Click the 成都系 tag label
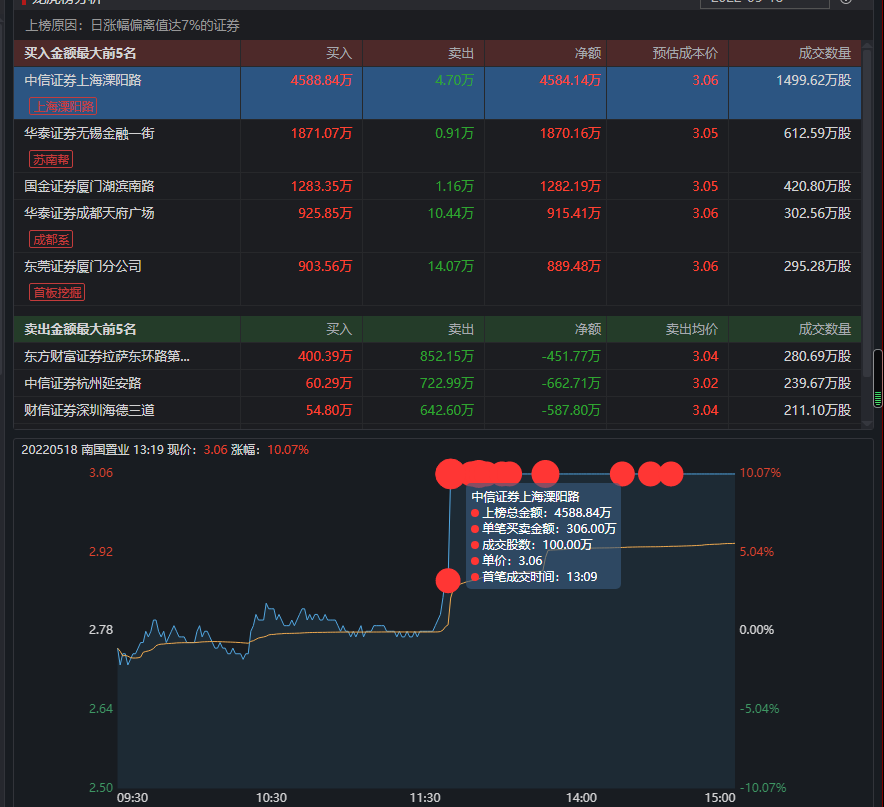The height and width of the screenshot is (807, 884). [51, 240]
